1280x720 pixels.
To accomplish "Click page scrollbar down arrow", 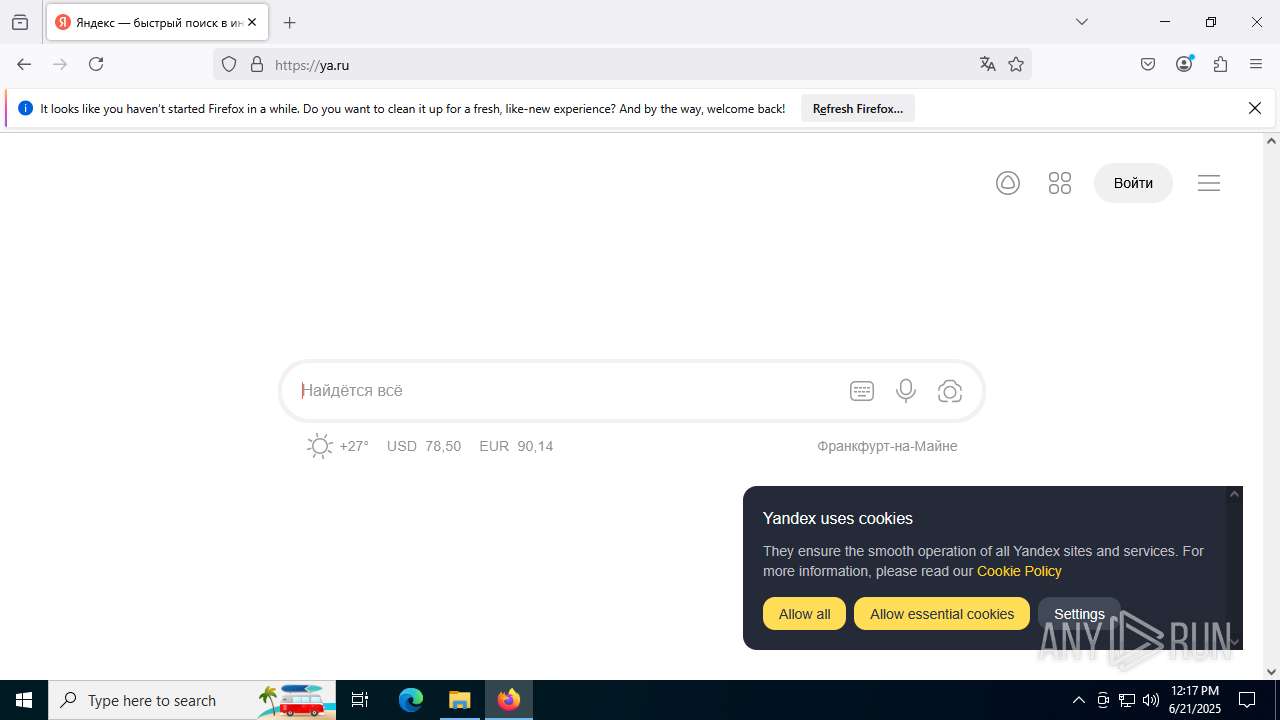I will (x=1271, y=672).
